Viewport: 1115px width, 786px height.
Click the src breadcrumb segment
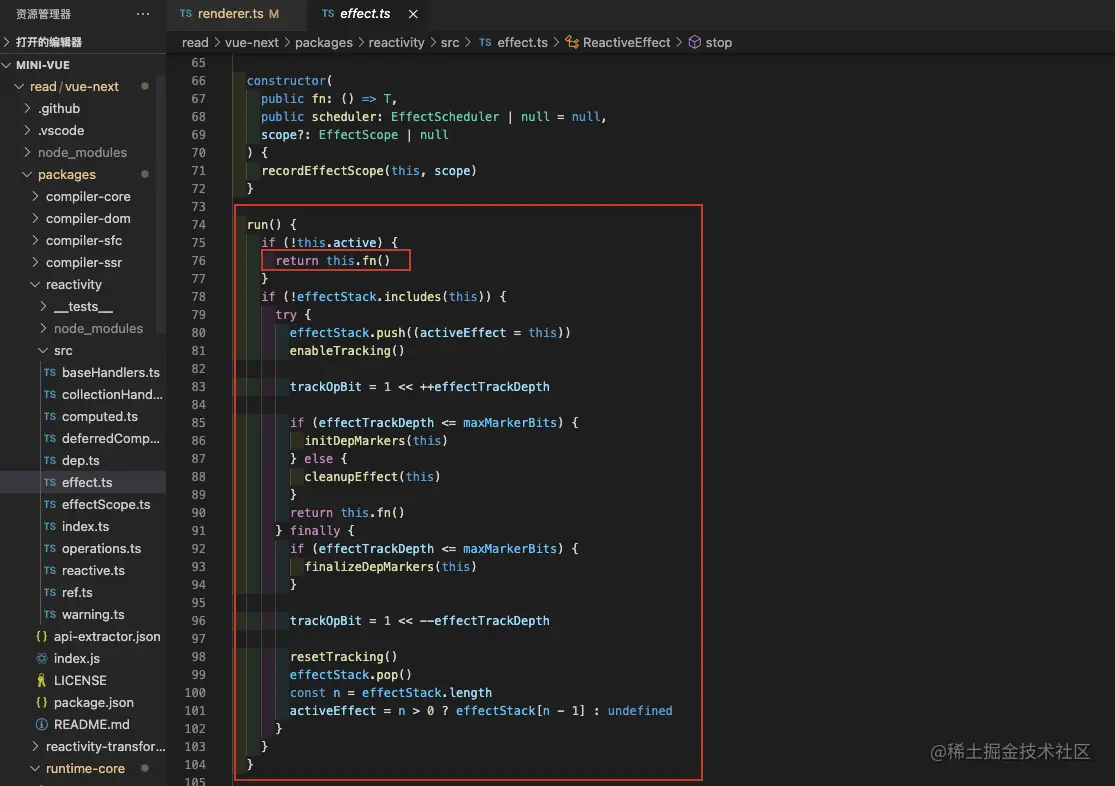click(449, 43)
